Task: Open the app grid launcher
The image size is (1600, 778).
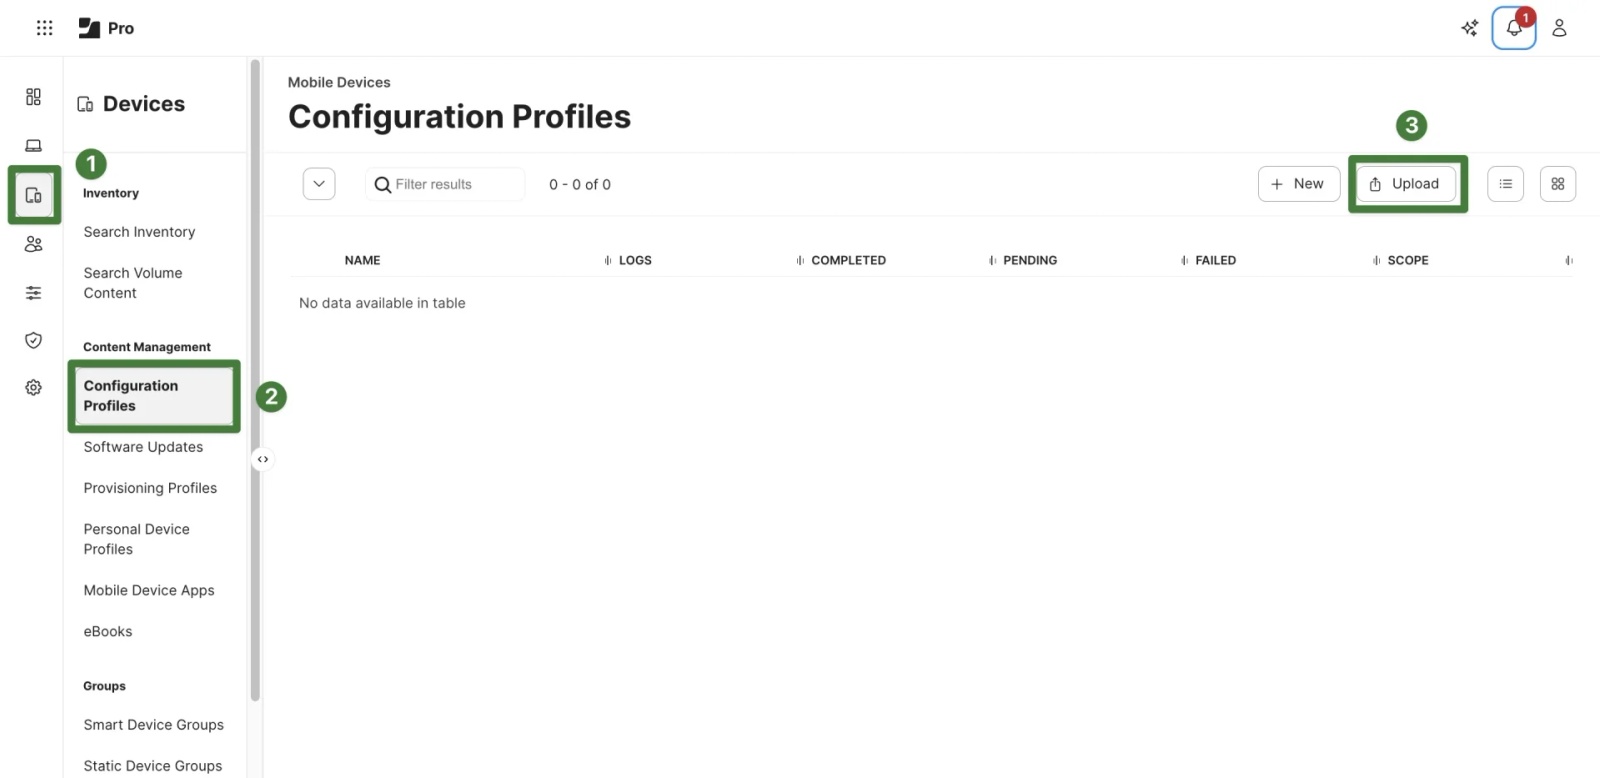Action: [x=44, y=27]
